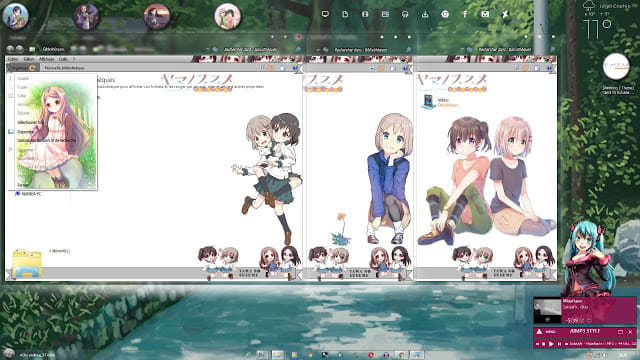Open the Facebook shortcut icon
640x360 pixels.
pos(465,14)
